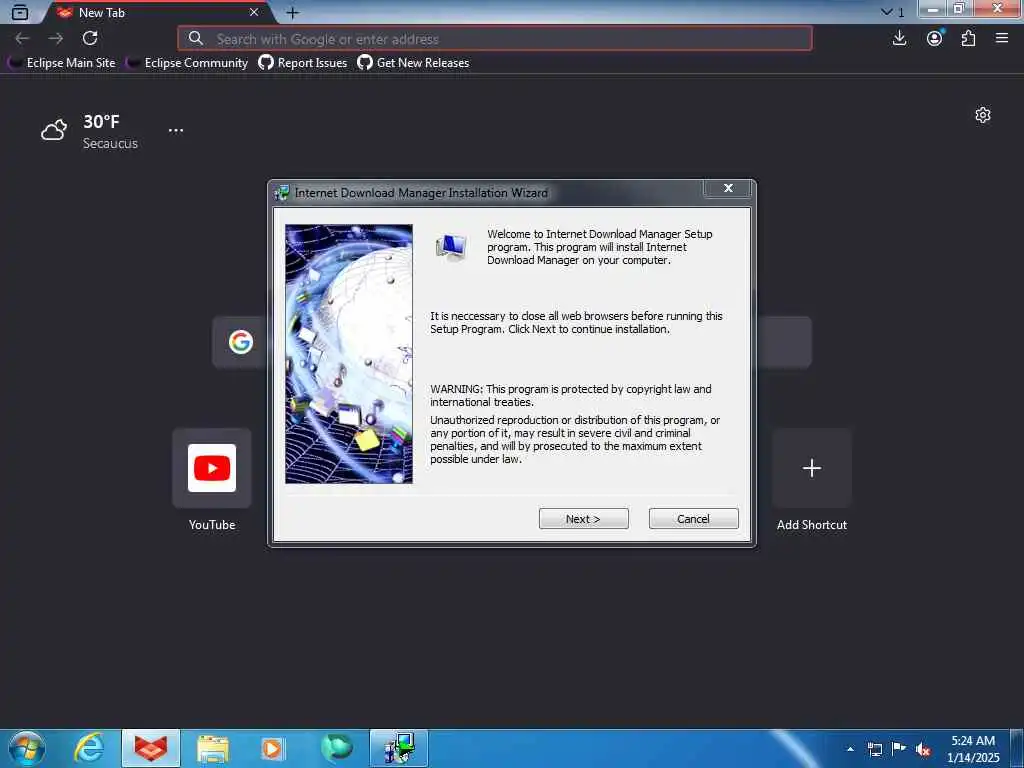1024x768 pixels.
Task: Open the Eclipse Main Site bookmark
Action: pos(61,63)
